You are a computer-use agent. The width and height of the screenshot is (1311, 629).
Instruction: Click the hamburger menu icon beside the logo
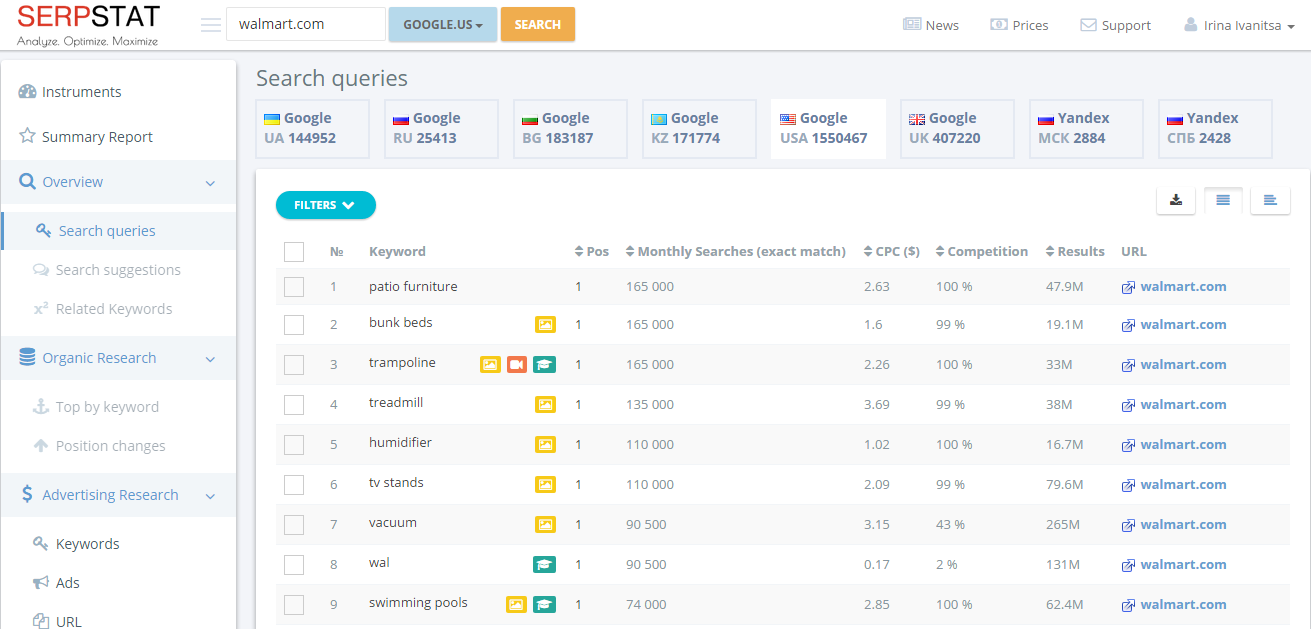pyautogui.click(x=210, y=25)
